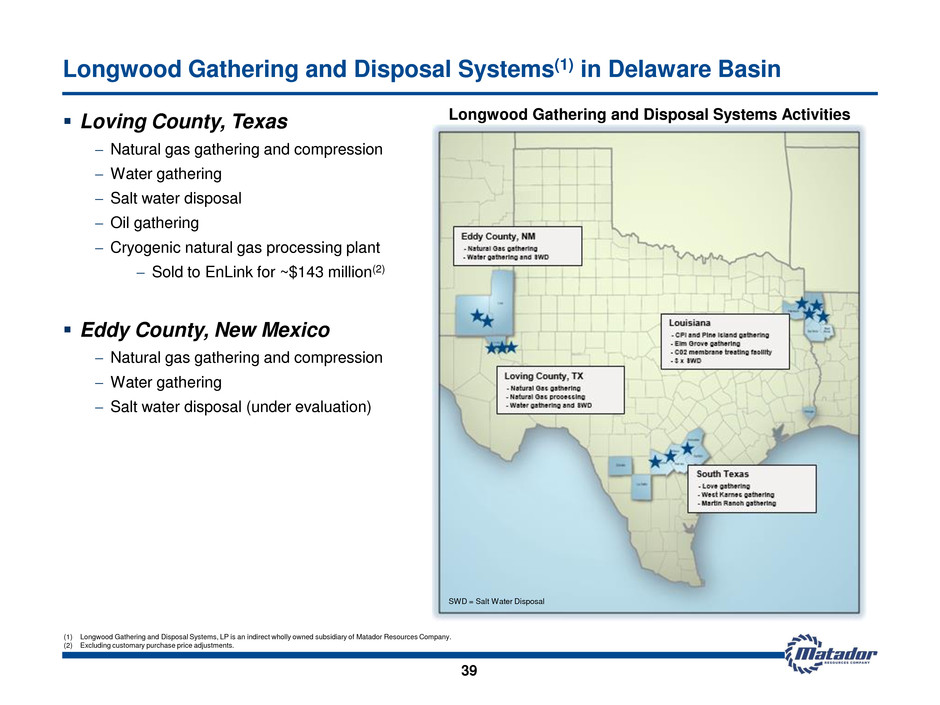Viewport: 940px width, 705px height.
Task: Click the Louisiana map callout box
Action: 725,341
